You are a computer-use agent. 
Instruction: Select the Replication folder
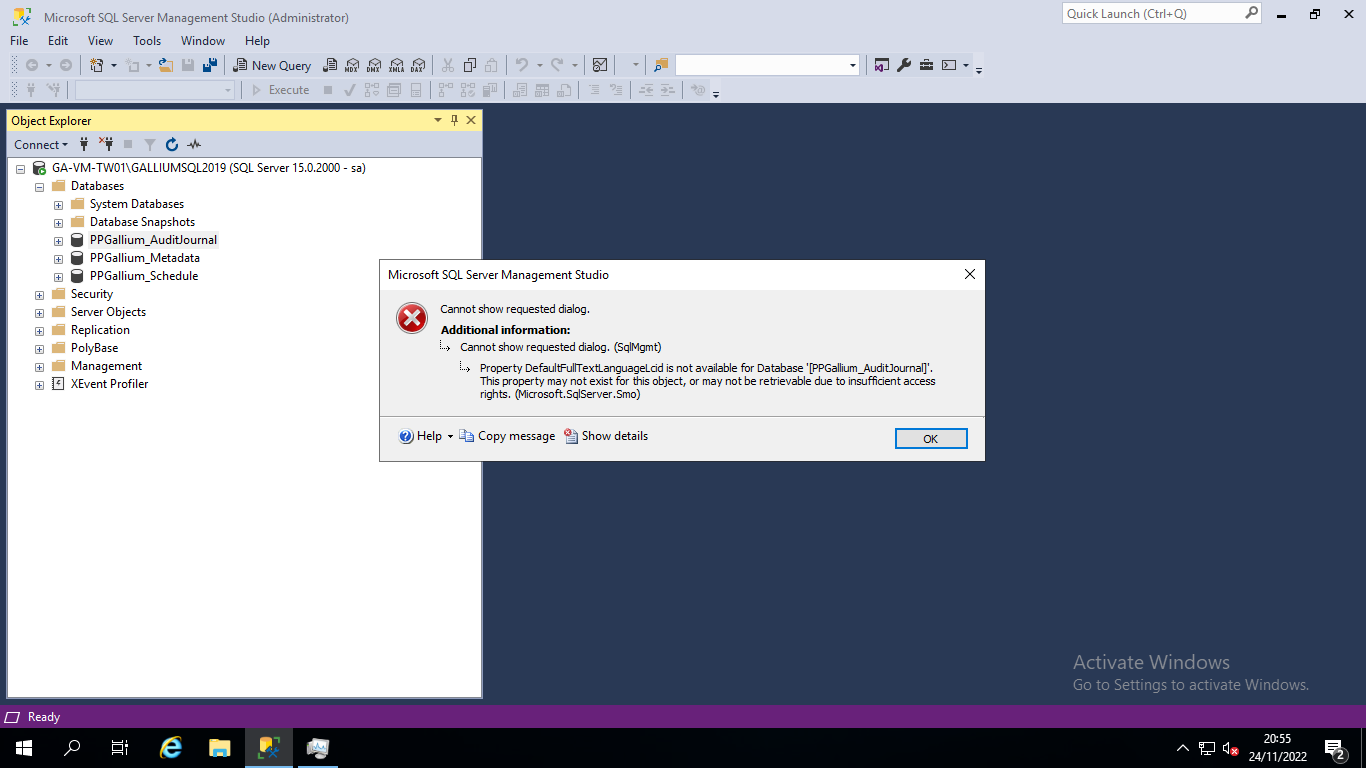click(x=100, y=330)
